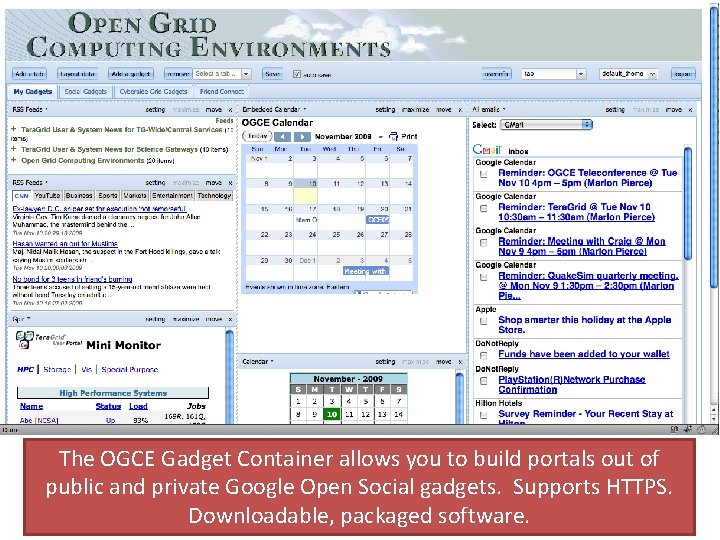Open the GMail account Select dropdown
This screenshot has height=540, width=720.
[x=546, y=124]
